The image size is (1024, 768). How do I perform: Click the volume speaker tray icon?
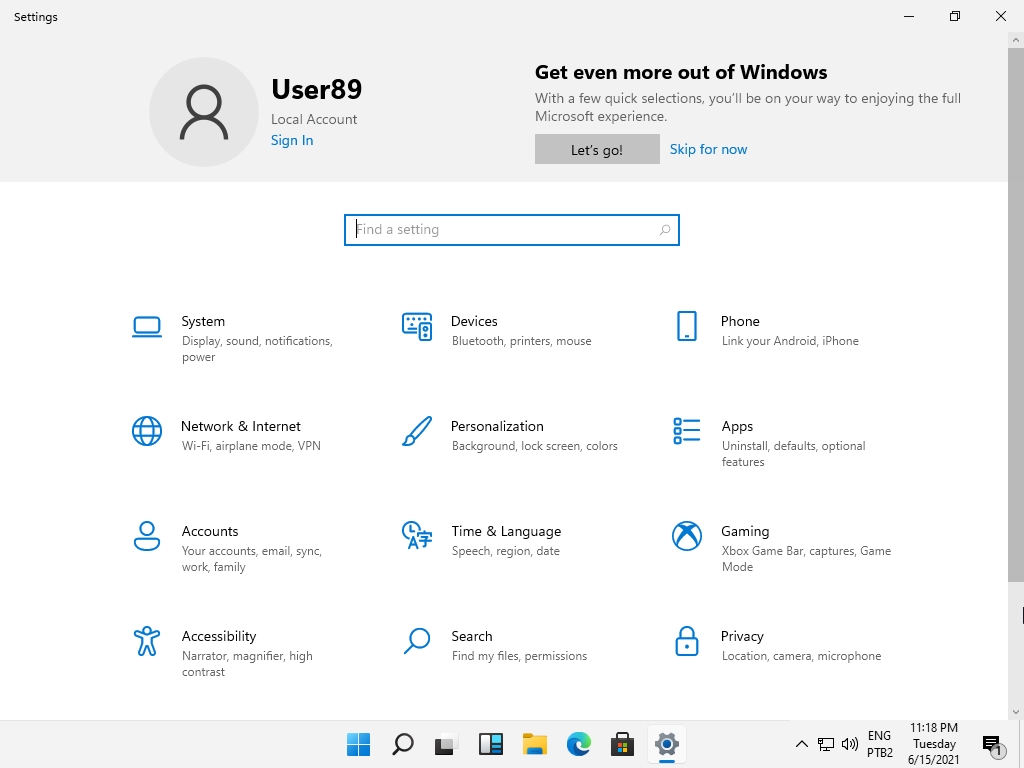click(850, 744)
